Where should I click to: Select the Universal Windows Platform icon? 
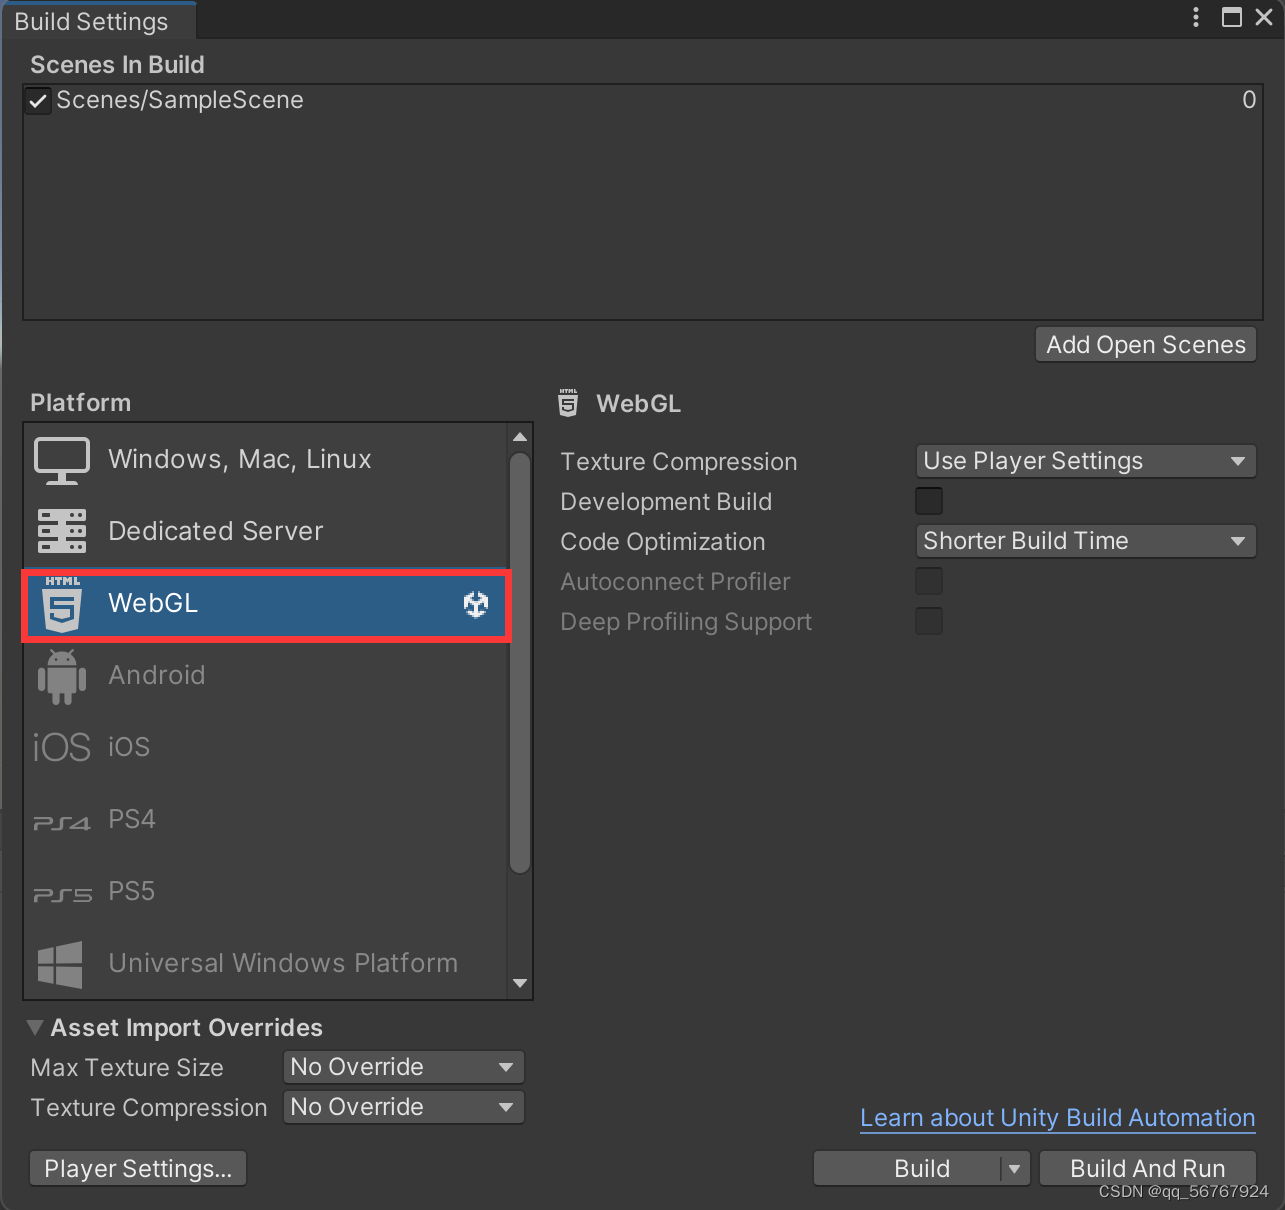tap(61, 963)
